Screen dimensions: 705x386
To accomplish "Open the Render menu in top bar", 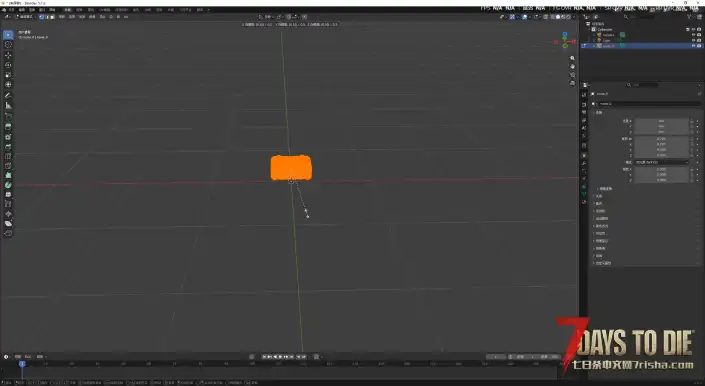I will click(x=32, y=9).
